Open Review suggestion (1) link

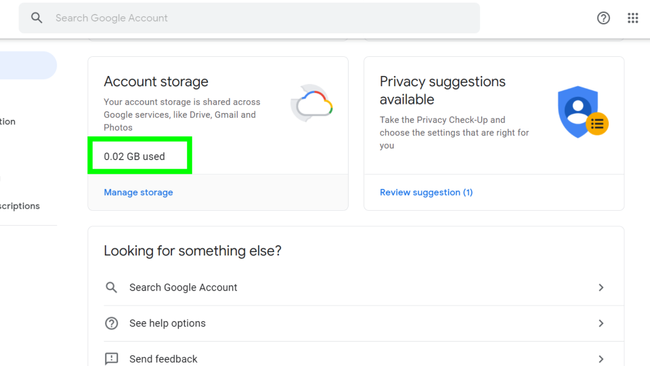point(426,192)
